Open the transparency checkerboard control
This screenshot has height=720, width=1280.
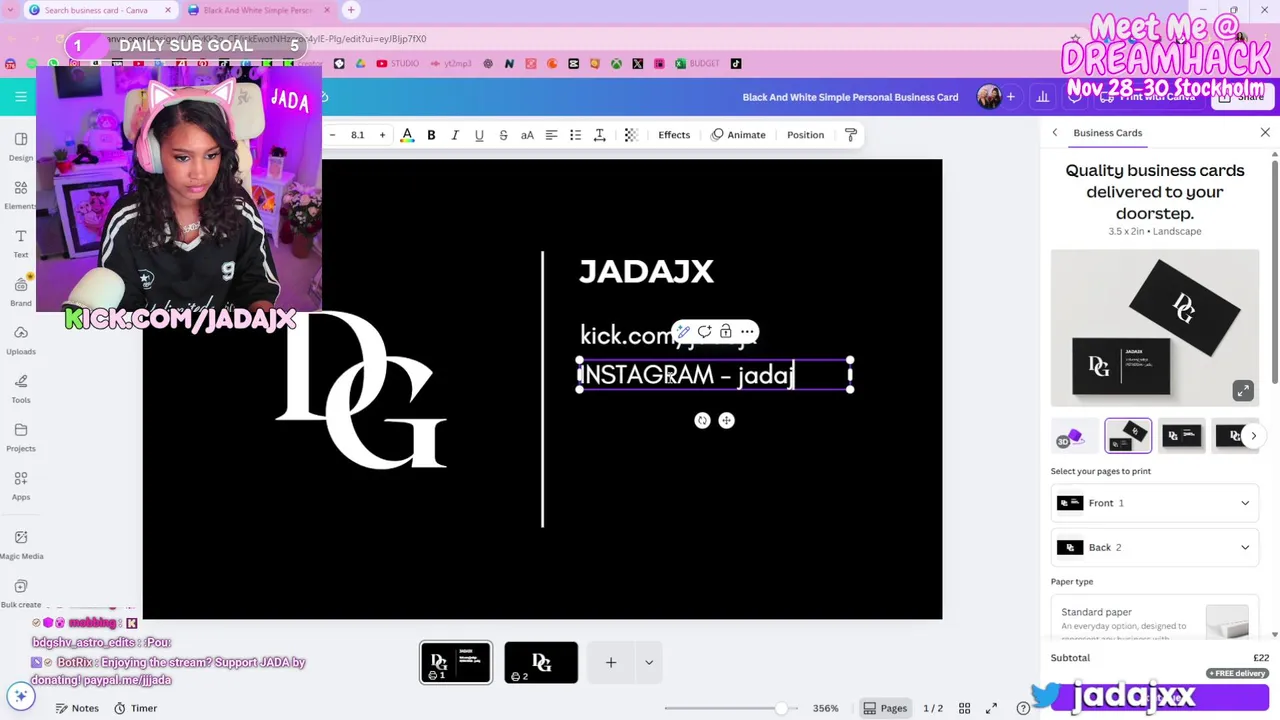click(x=631, y=135)
